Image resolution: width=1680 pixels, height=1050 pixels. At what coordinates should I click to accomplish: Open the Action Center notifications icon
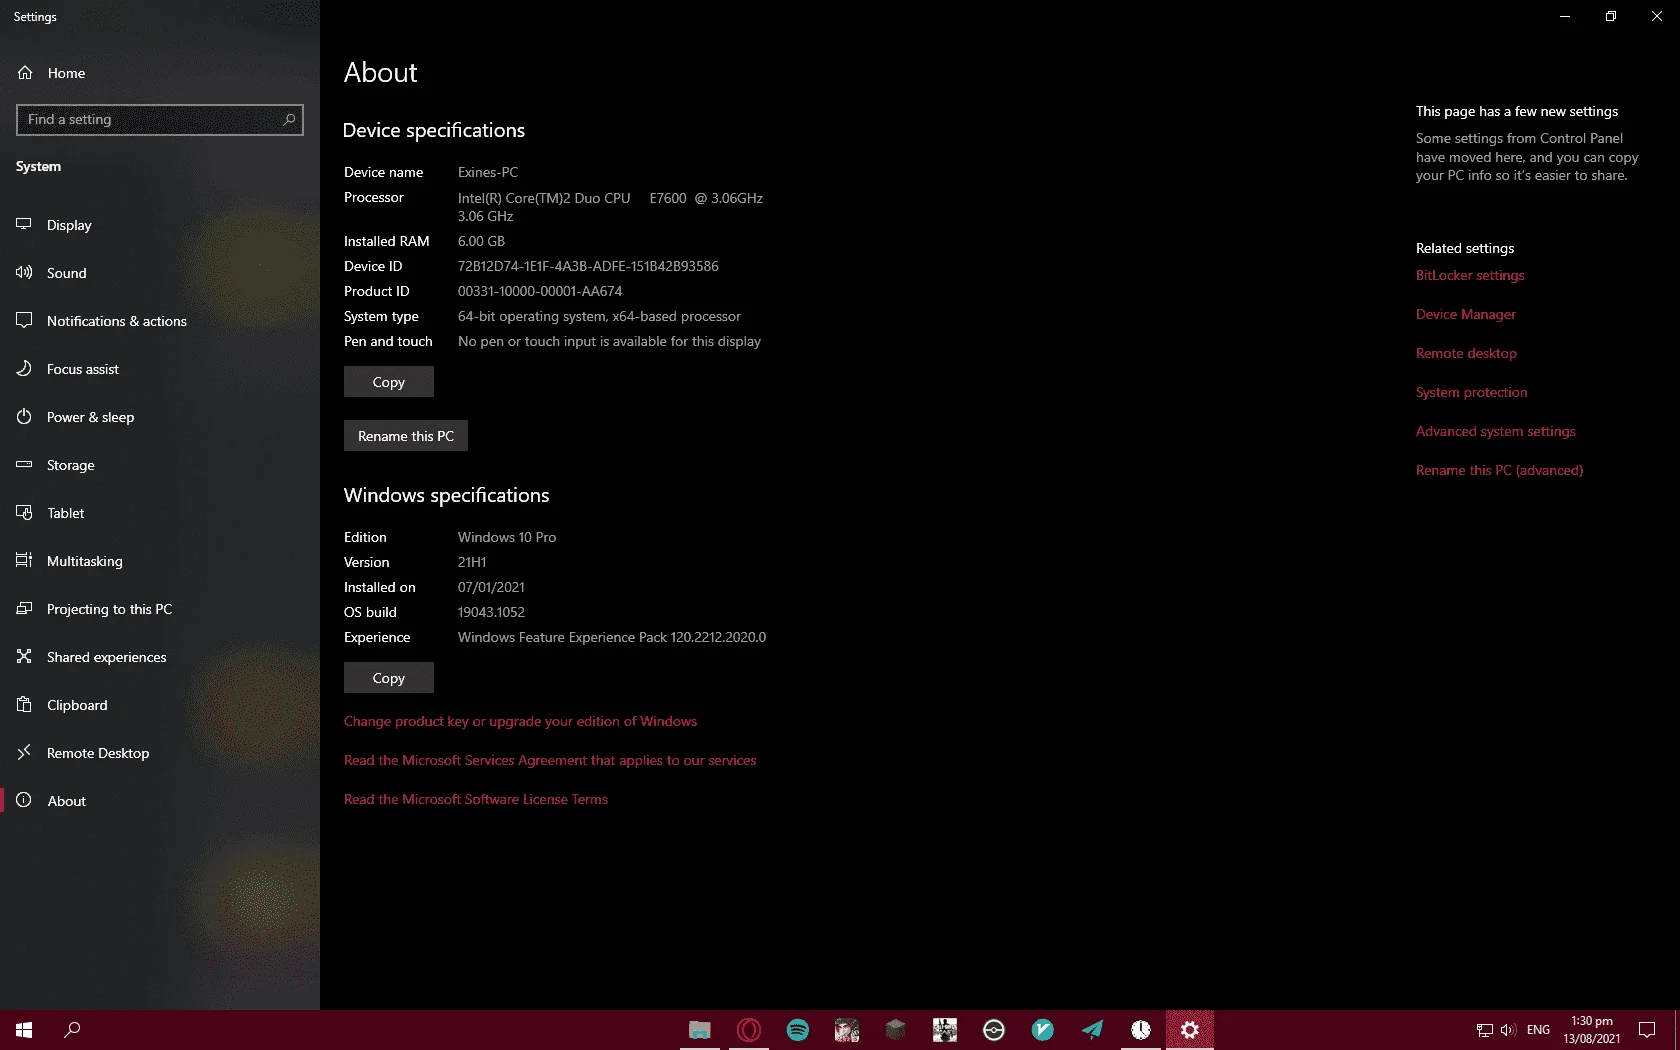(x=1647, y=1030)
